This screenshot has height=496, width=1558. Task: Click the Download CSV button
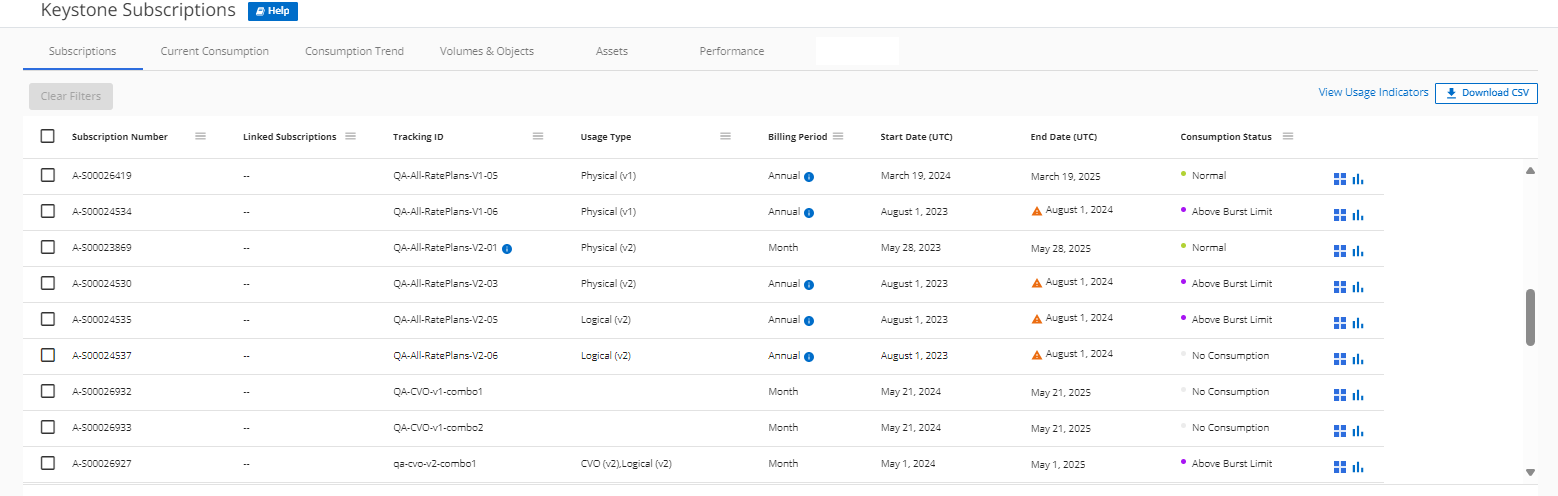pyautogui.click(x=1486, y=93)
